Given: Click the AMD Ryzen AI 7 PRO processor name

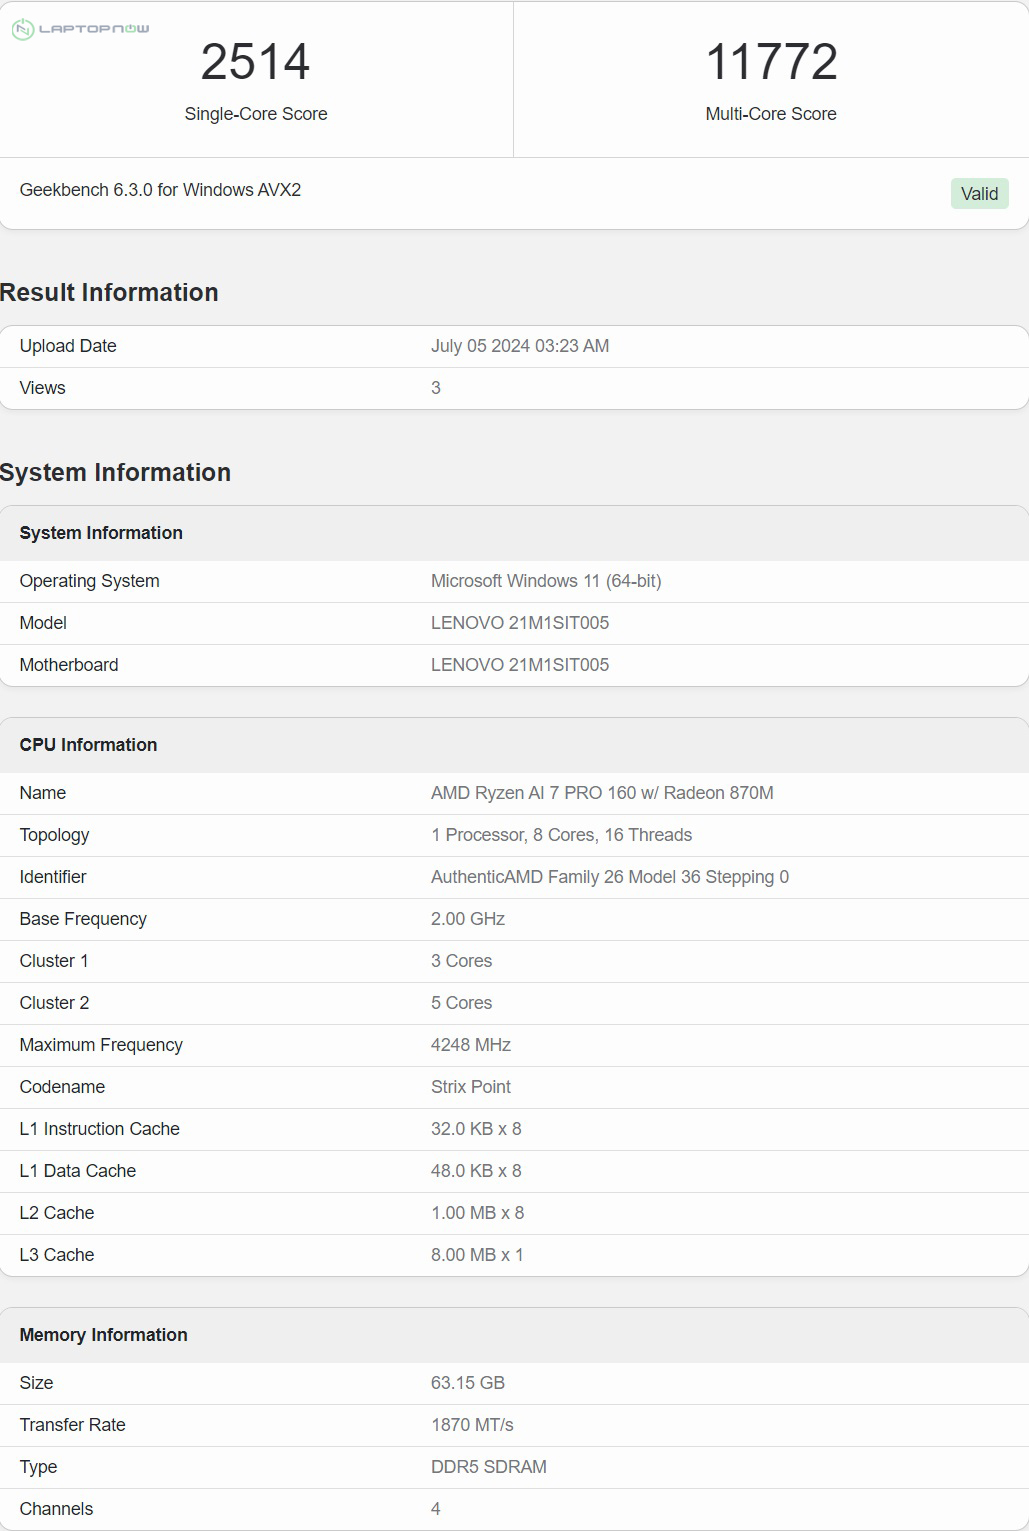Looking at the screenshot, I should (x=601, y=793).
